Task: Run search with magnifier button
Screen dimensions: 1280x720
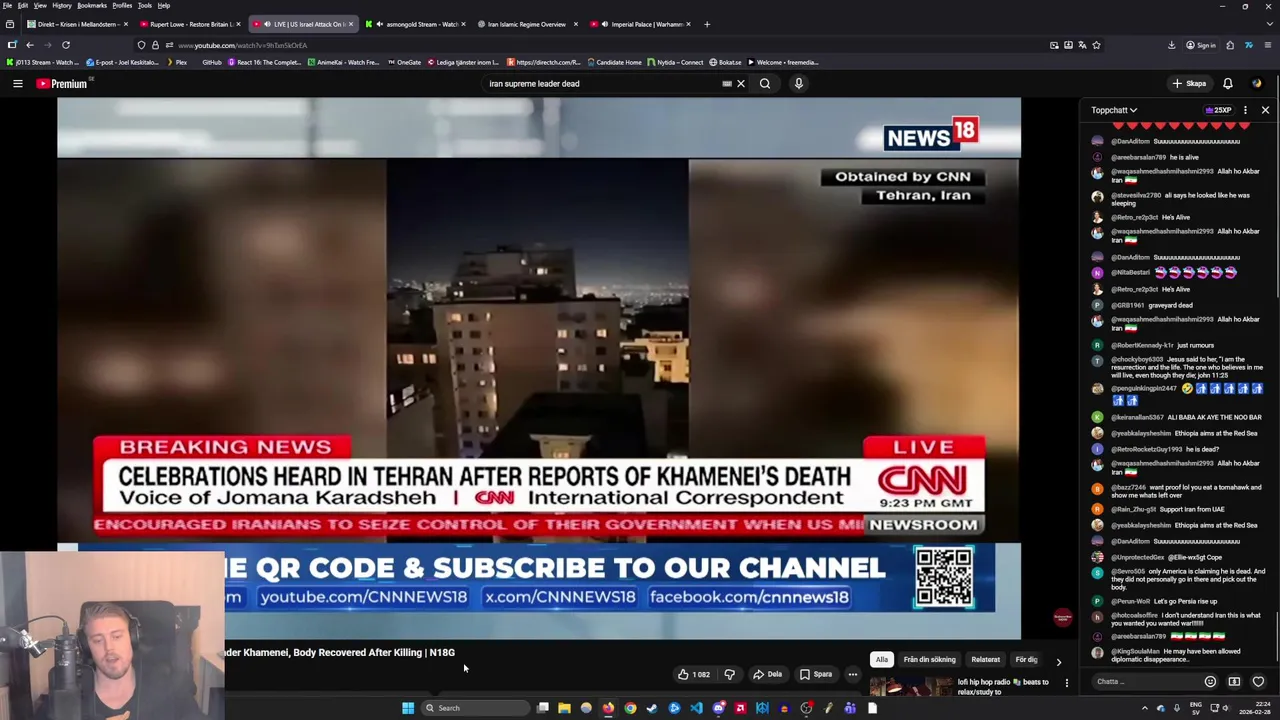Action: 765,84
